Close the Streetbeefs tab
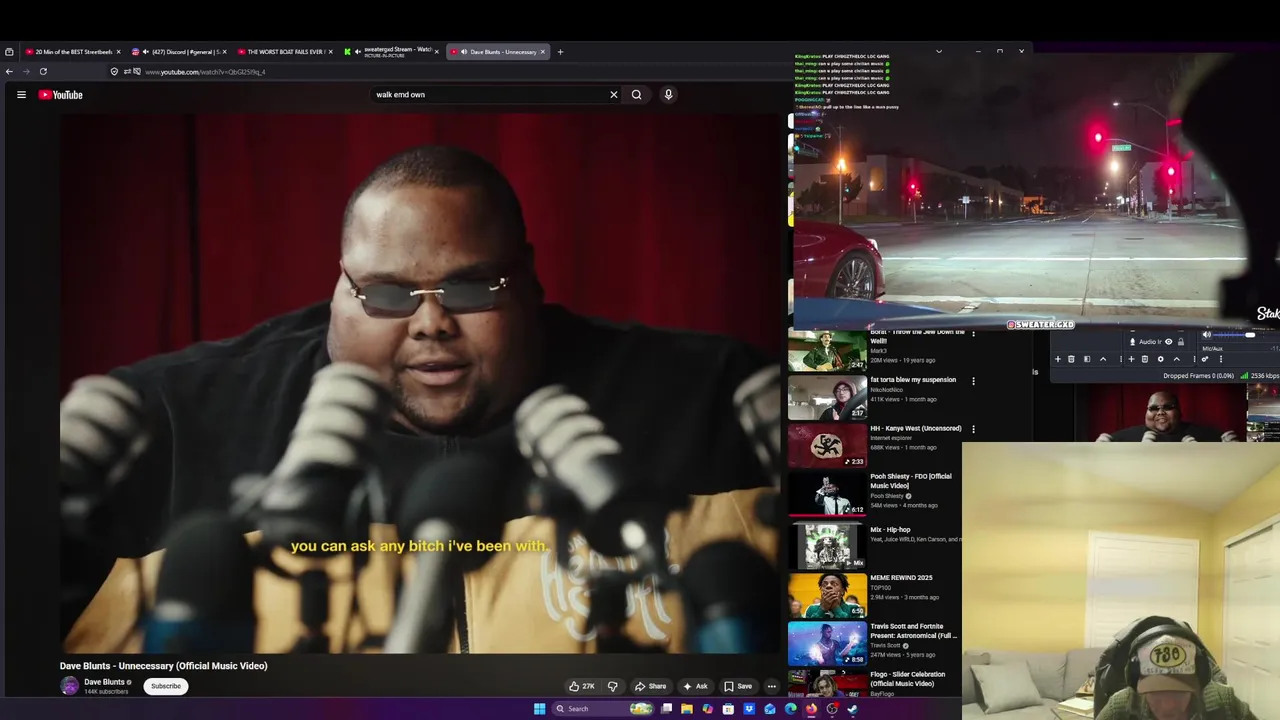 (118, 52)
